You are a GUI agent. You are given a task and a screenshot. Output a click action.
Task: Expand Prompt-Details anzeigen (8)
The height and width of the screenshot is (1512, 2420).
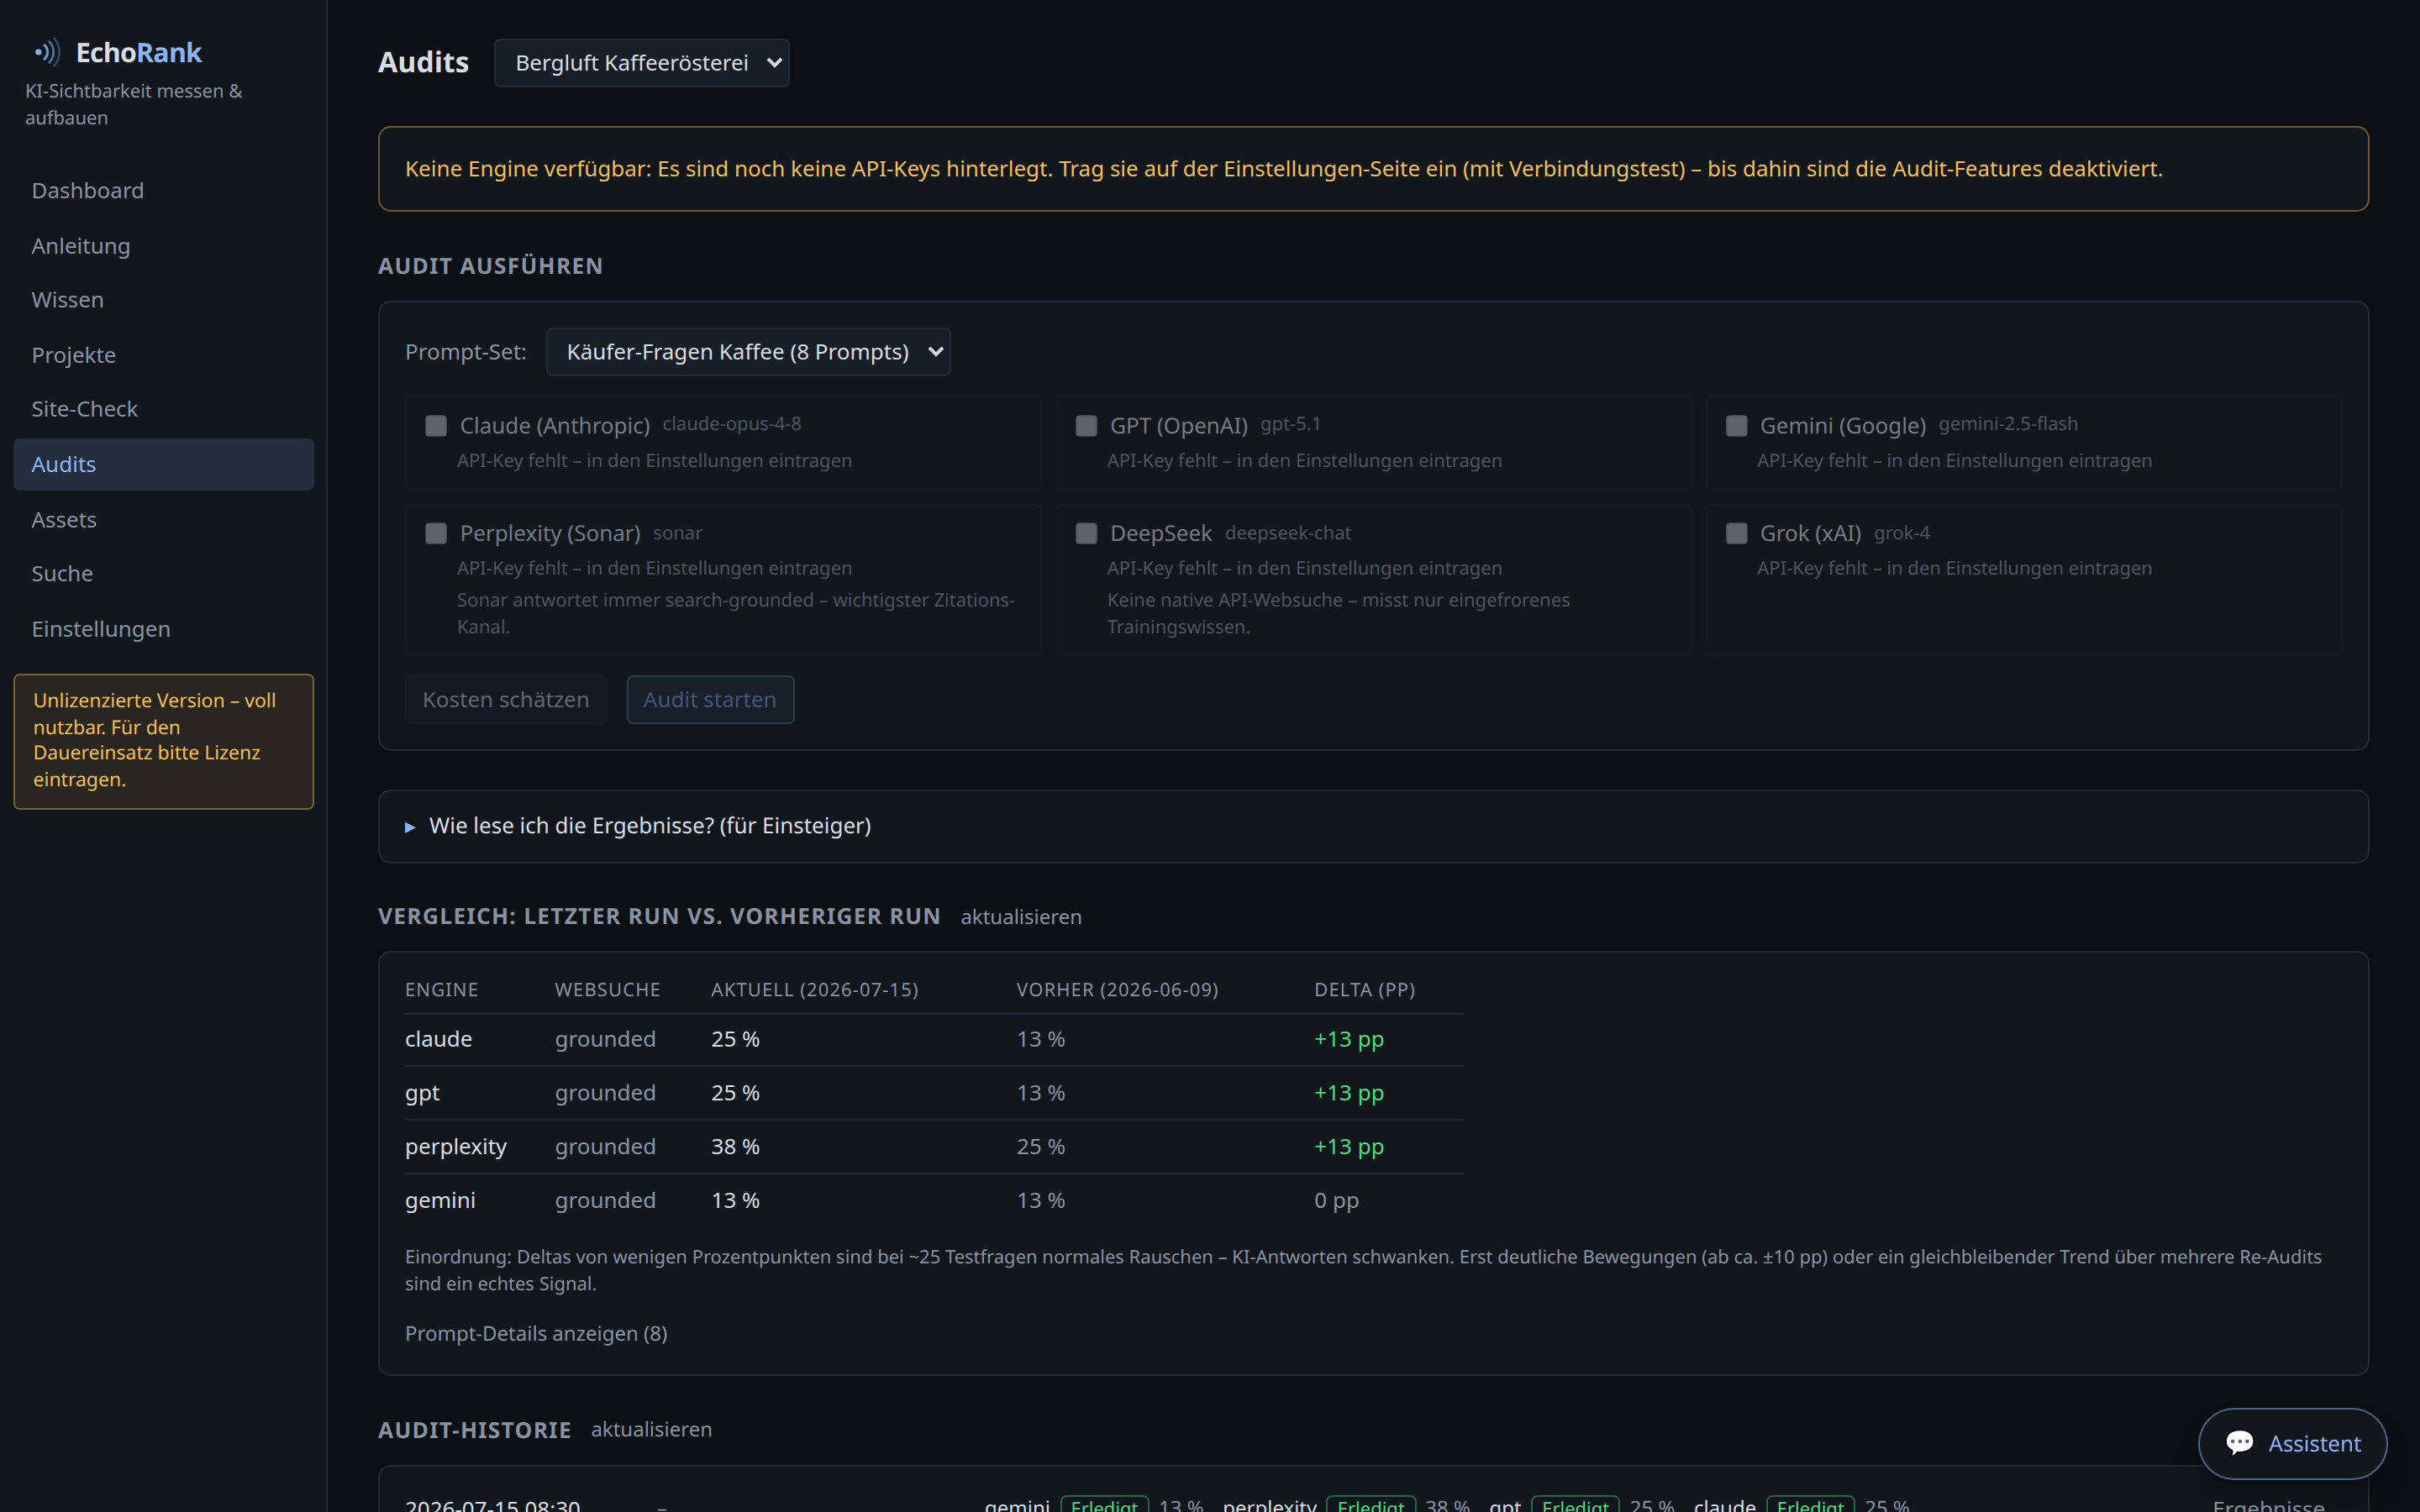(536, 1333)
